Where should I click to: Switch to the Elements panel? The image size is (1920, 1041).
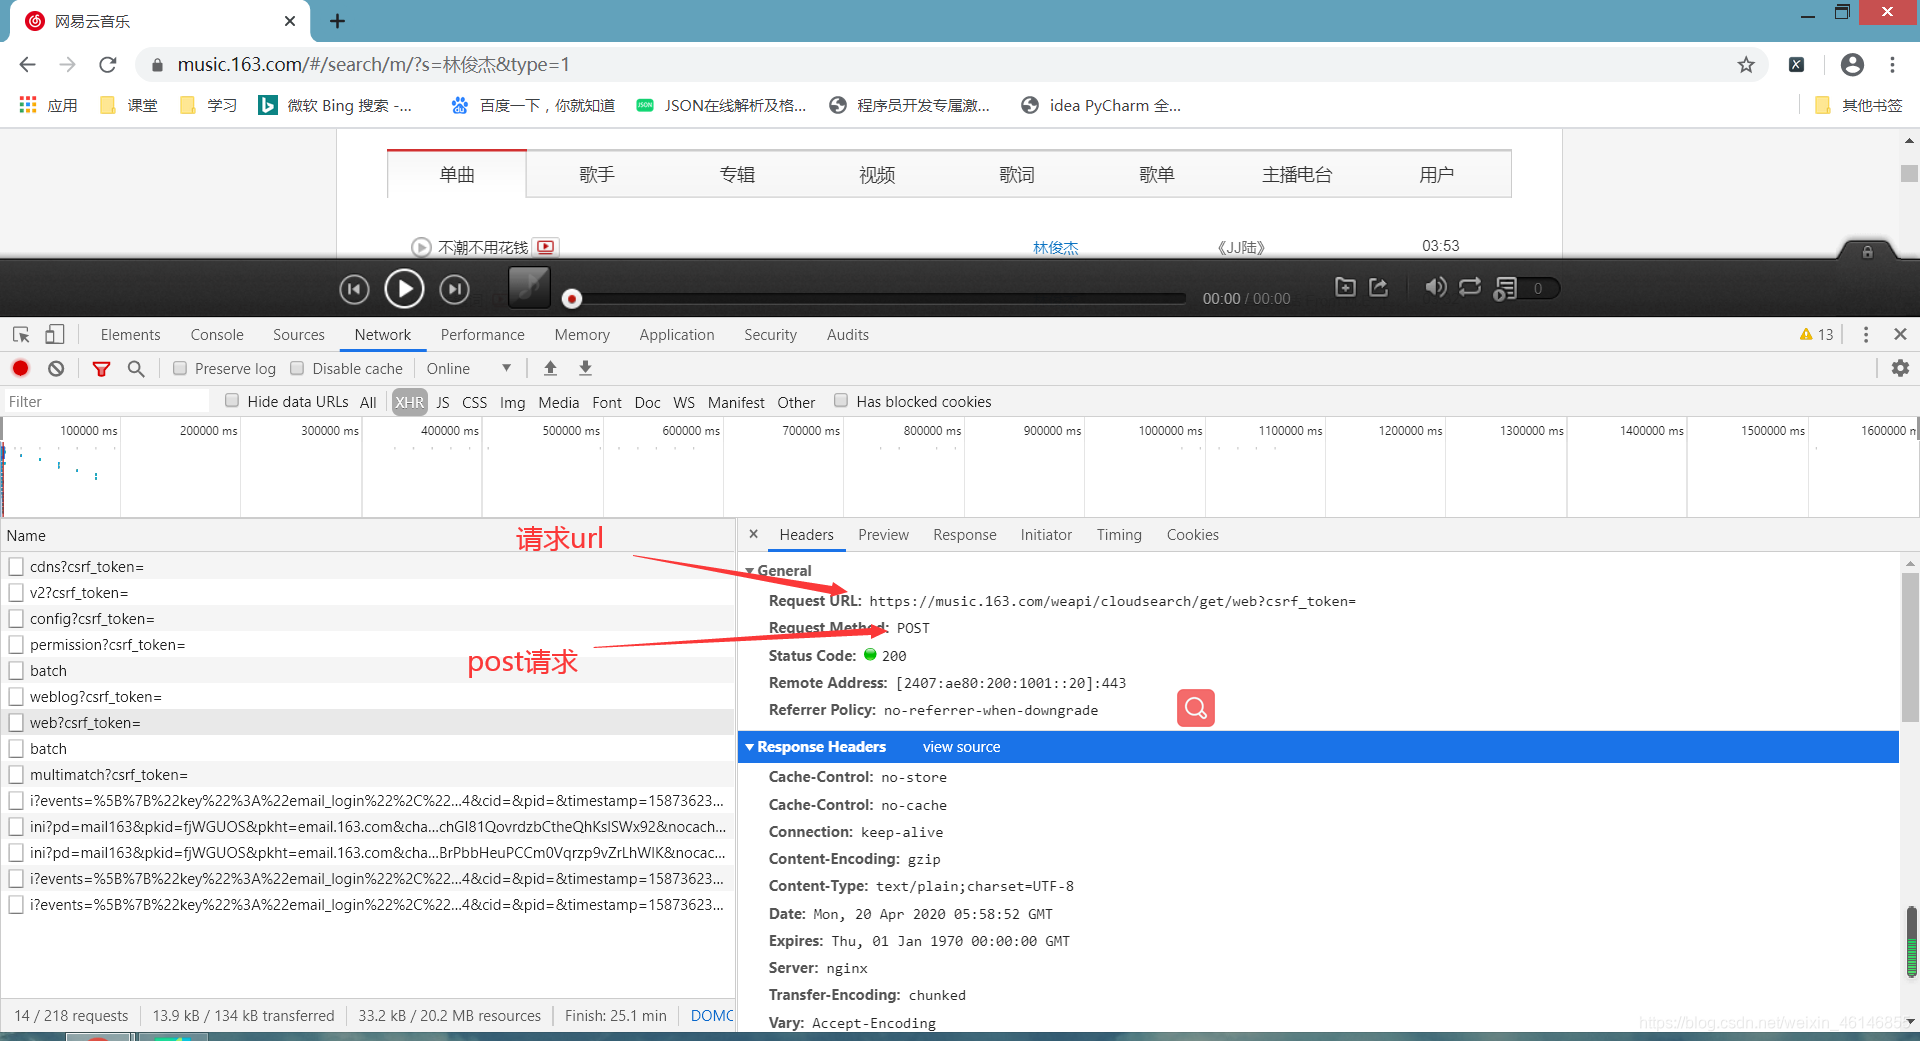coord(130,335)
